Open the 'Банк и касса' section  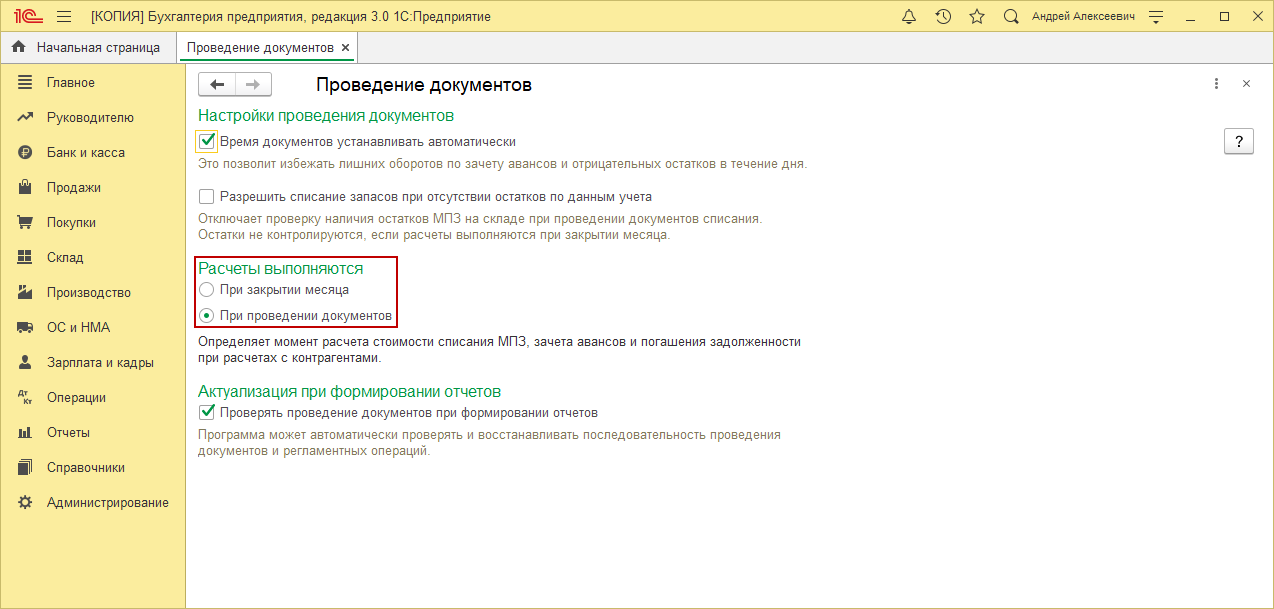pyautogui.click(x=85, y=152)
